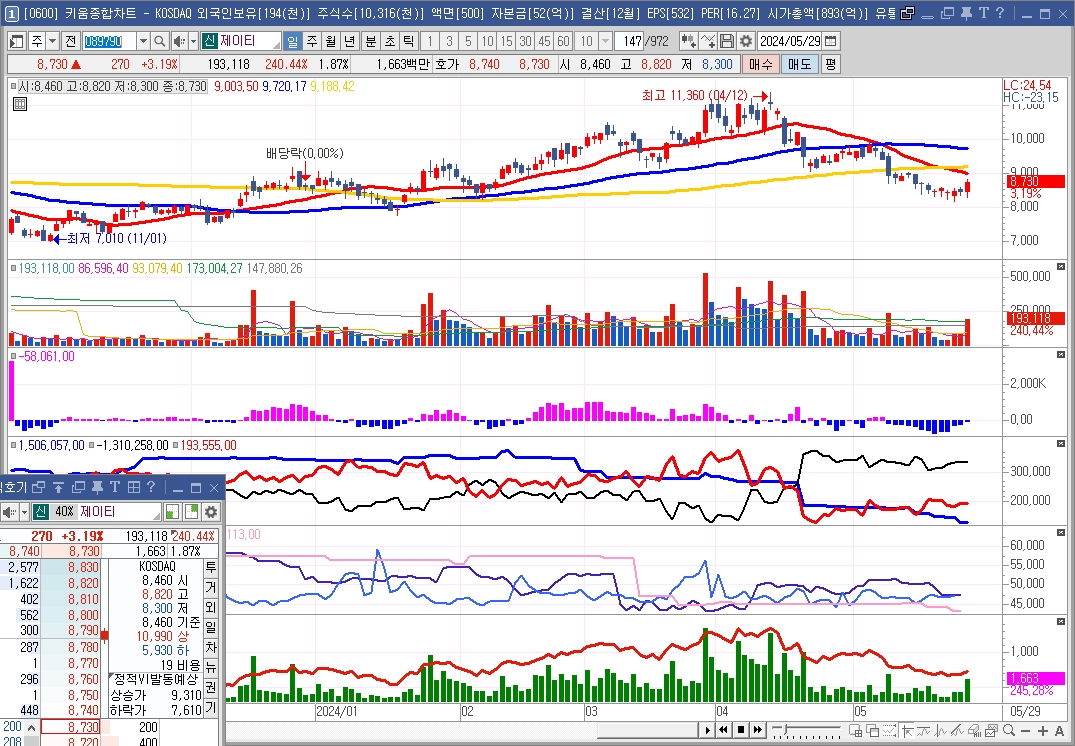Image resolution: width=1075 pixels, height=746 pixels.
Task: Open the 차 side tab in order book
Action: [210, 647]
